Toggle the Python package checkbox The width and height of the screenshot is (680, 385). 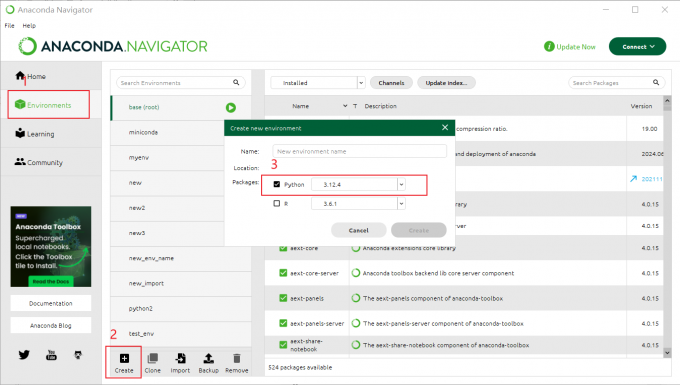pos(277,184)
